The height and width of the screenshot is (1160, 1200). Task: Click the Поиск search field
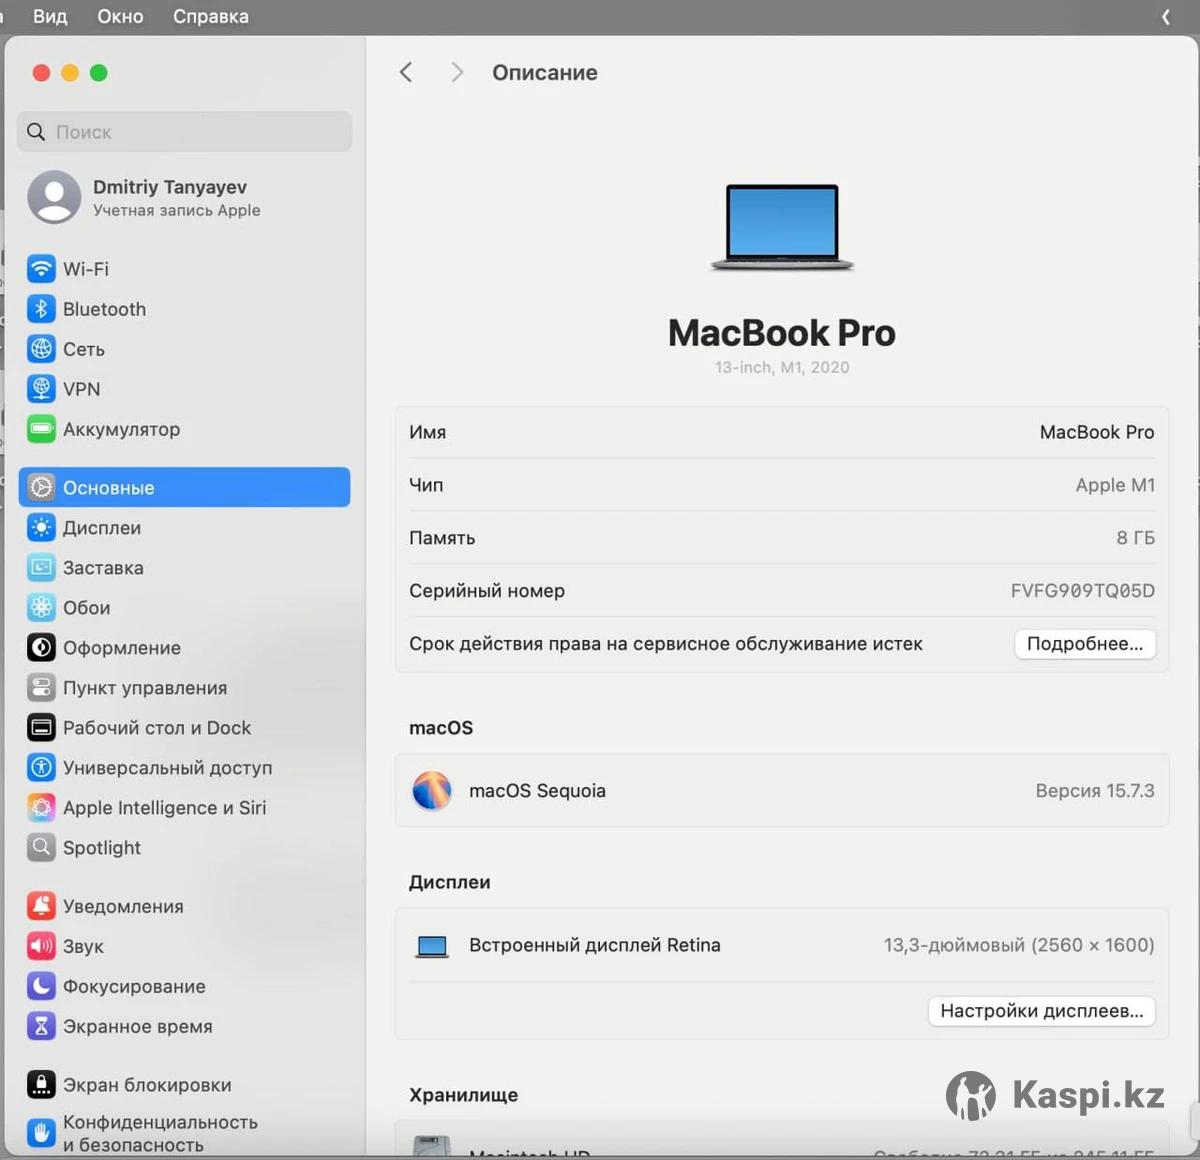coord(185,132)
